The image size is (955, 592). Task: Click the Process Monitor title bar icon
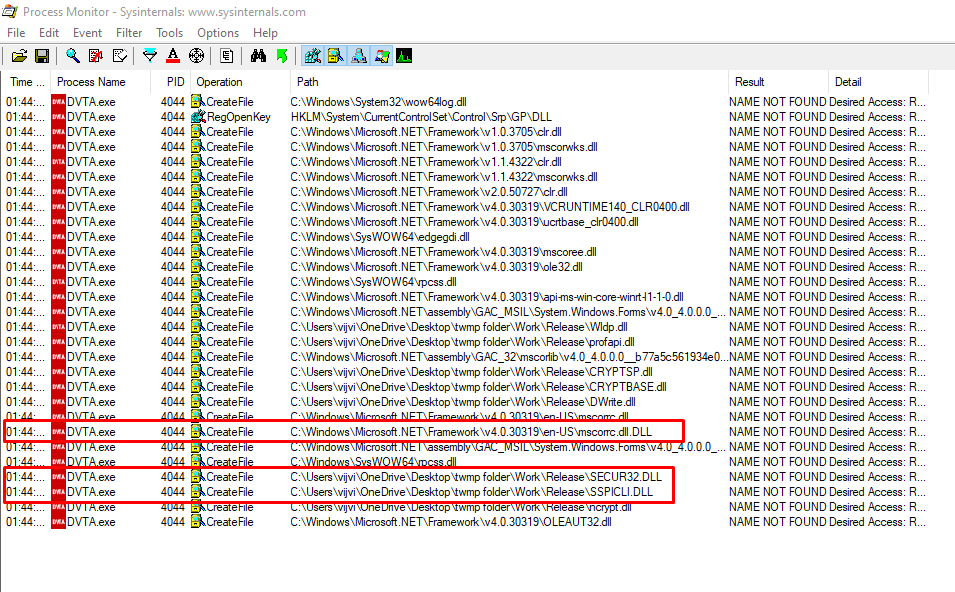coord(10,11)
